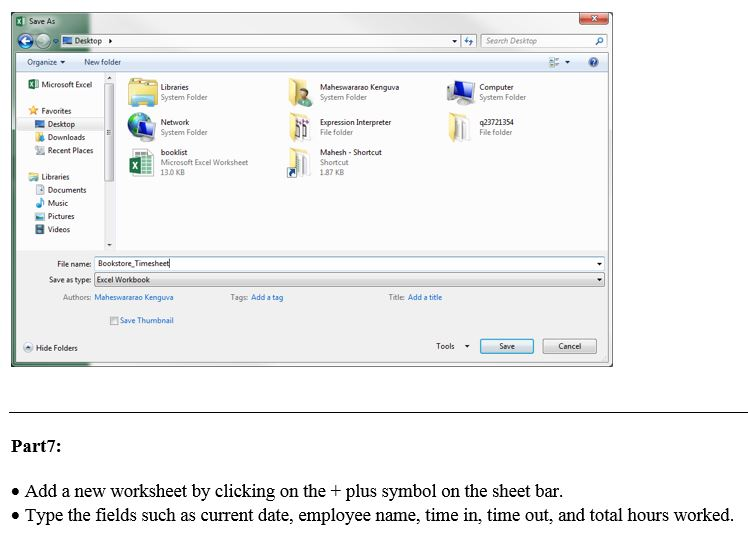Open the Save as type combo box

tap(349, 280)
